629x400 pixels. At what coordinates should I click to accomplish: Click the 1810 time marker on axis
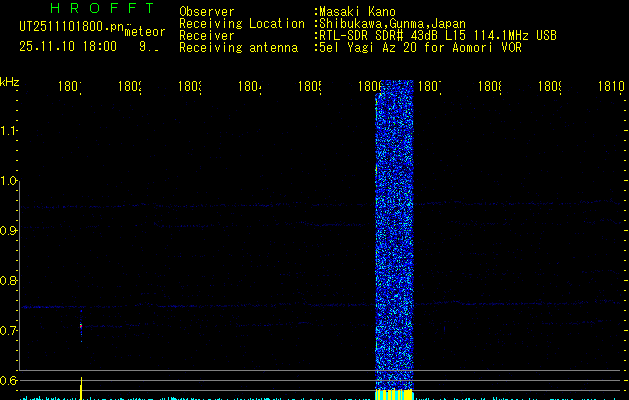[611, 88]
